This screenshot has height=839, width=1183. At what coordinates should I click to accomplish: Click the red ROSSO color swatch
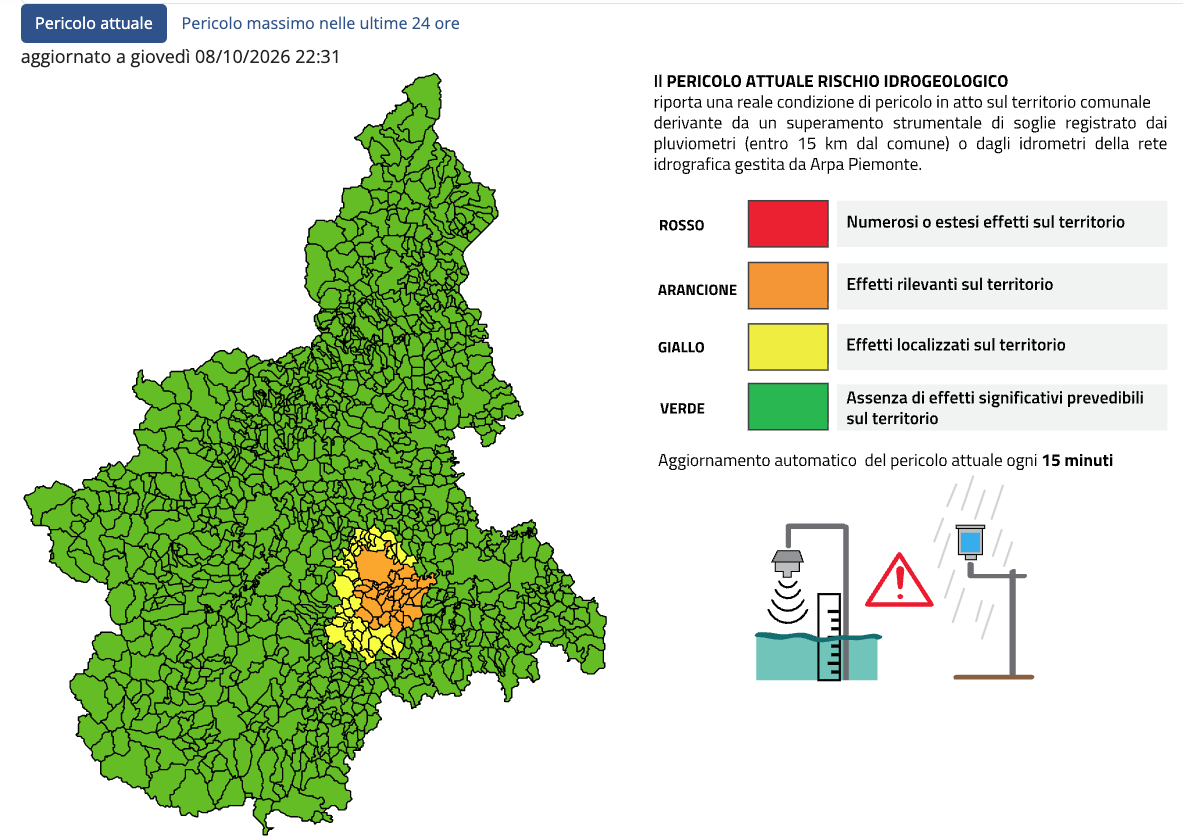click(788, 223)
